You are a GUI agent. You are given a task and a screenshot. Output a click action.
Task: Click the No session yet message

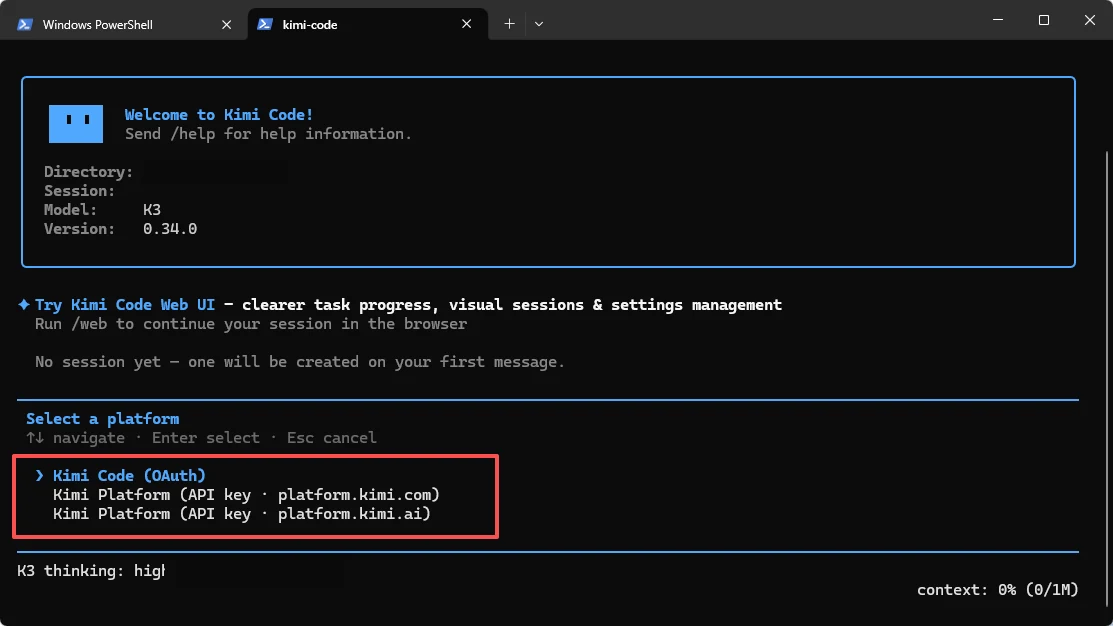(x=300, y=362)
